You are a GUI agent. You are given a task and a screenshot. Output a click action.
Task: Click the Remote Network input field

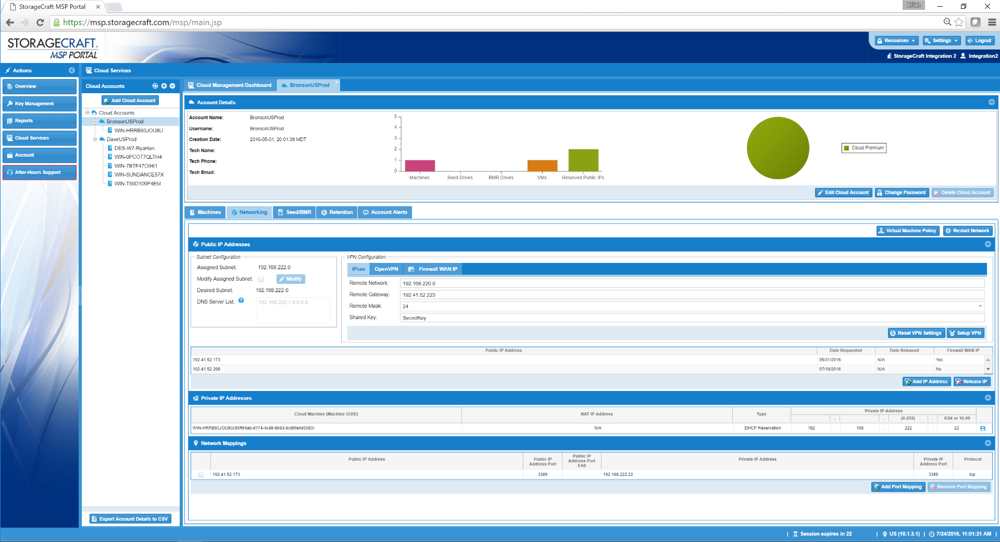692,283
